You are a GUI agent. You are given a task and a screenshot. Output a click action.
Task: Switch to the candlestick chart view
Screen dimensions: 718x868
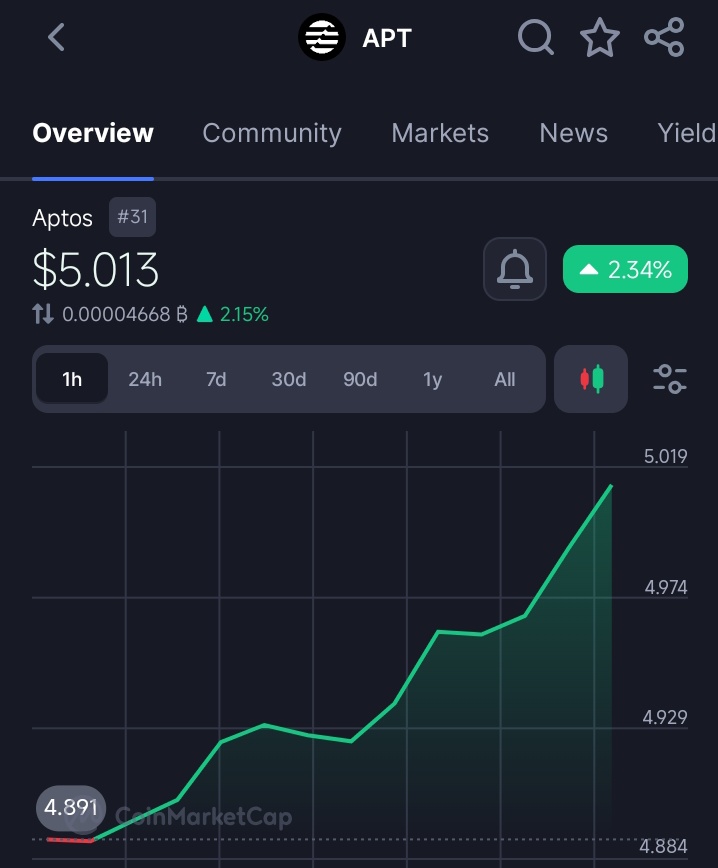[591, 379]
